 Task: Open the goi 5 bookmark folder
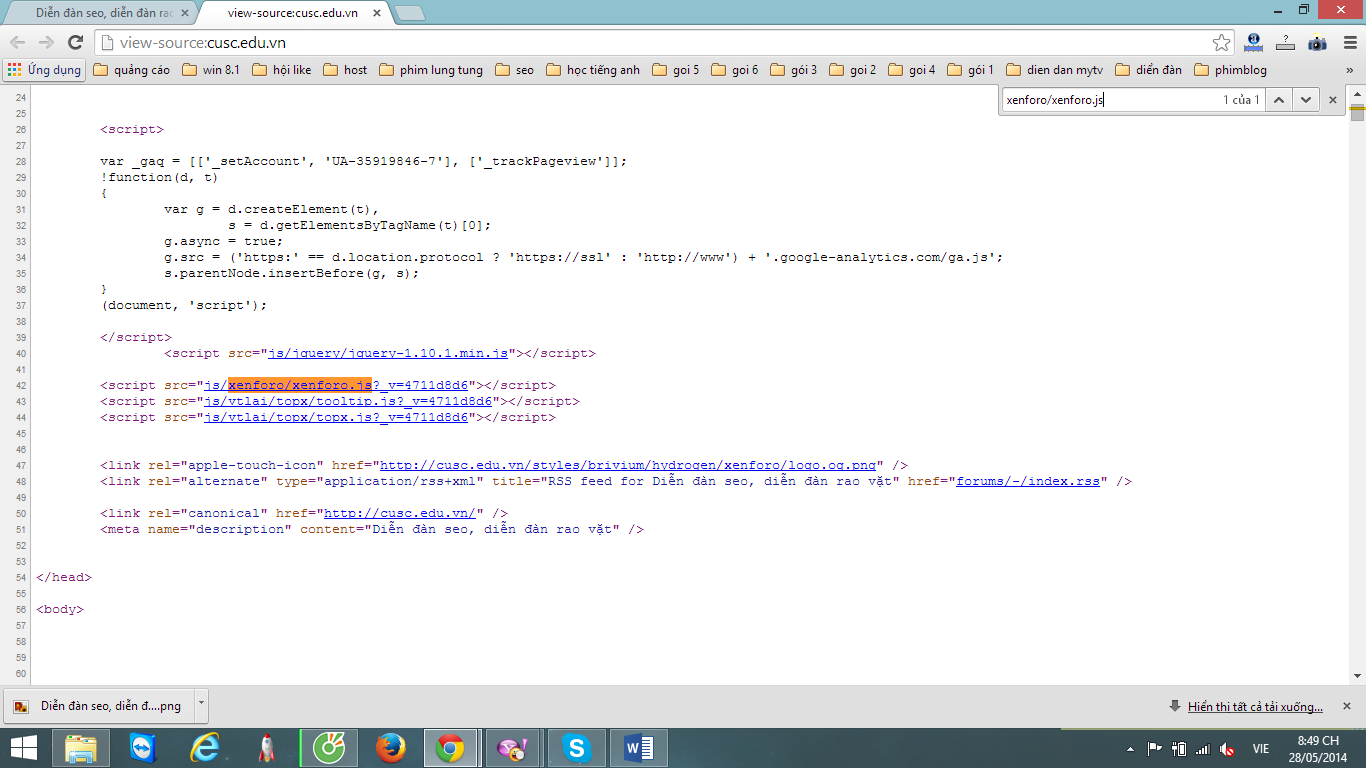(x=675, y=70)
